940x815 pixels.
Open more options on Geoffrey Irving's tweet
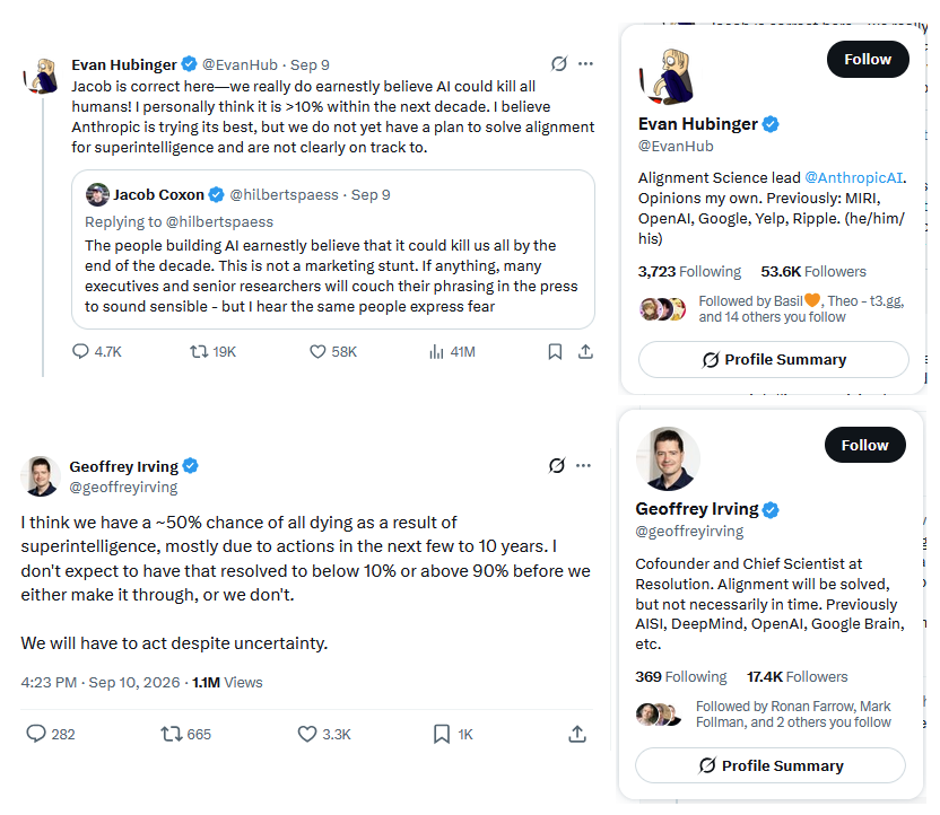click(x=583, y=465)
